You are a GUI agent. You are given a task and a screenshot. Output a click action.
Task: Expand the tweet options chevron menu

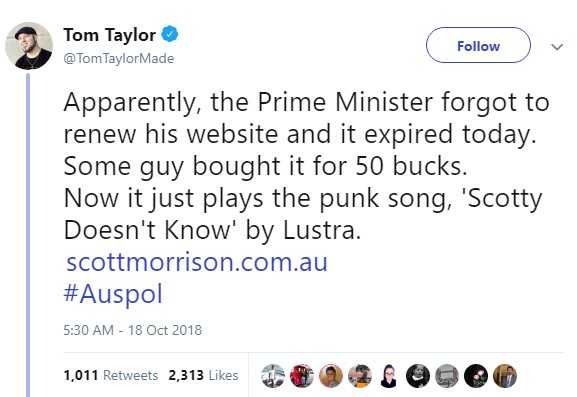tap(557, 47)
